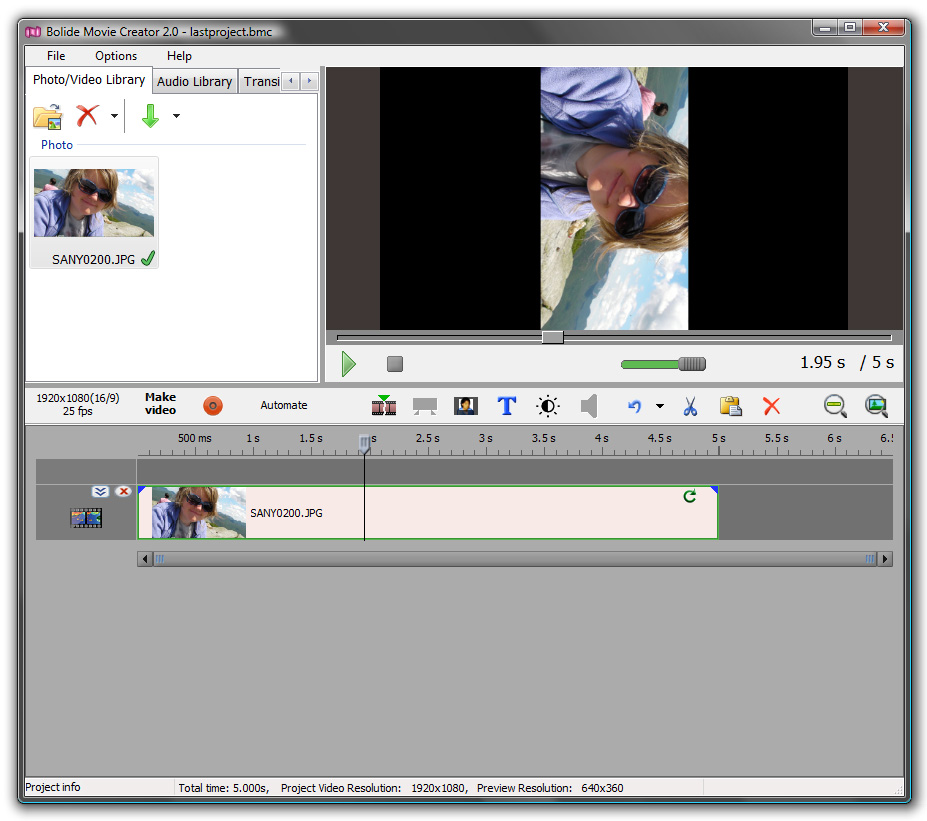This screenshot has height=821, width=927.
Task: Open a media file with the folder icon
Action: coord(46,115)
